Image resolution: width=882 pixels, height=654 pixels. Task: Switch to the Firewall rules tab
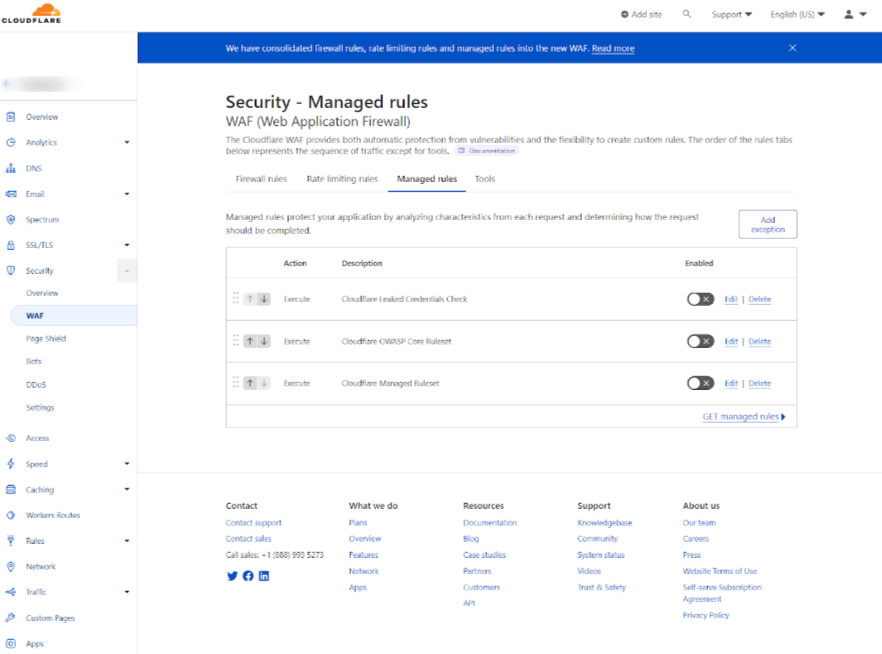click(x=261, y=179)
